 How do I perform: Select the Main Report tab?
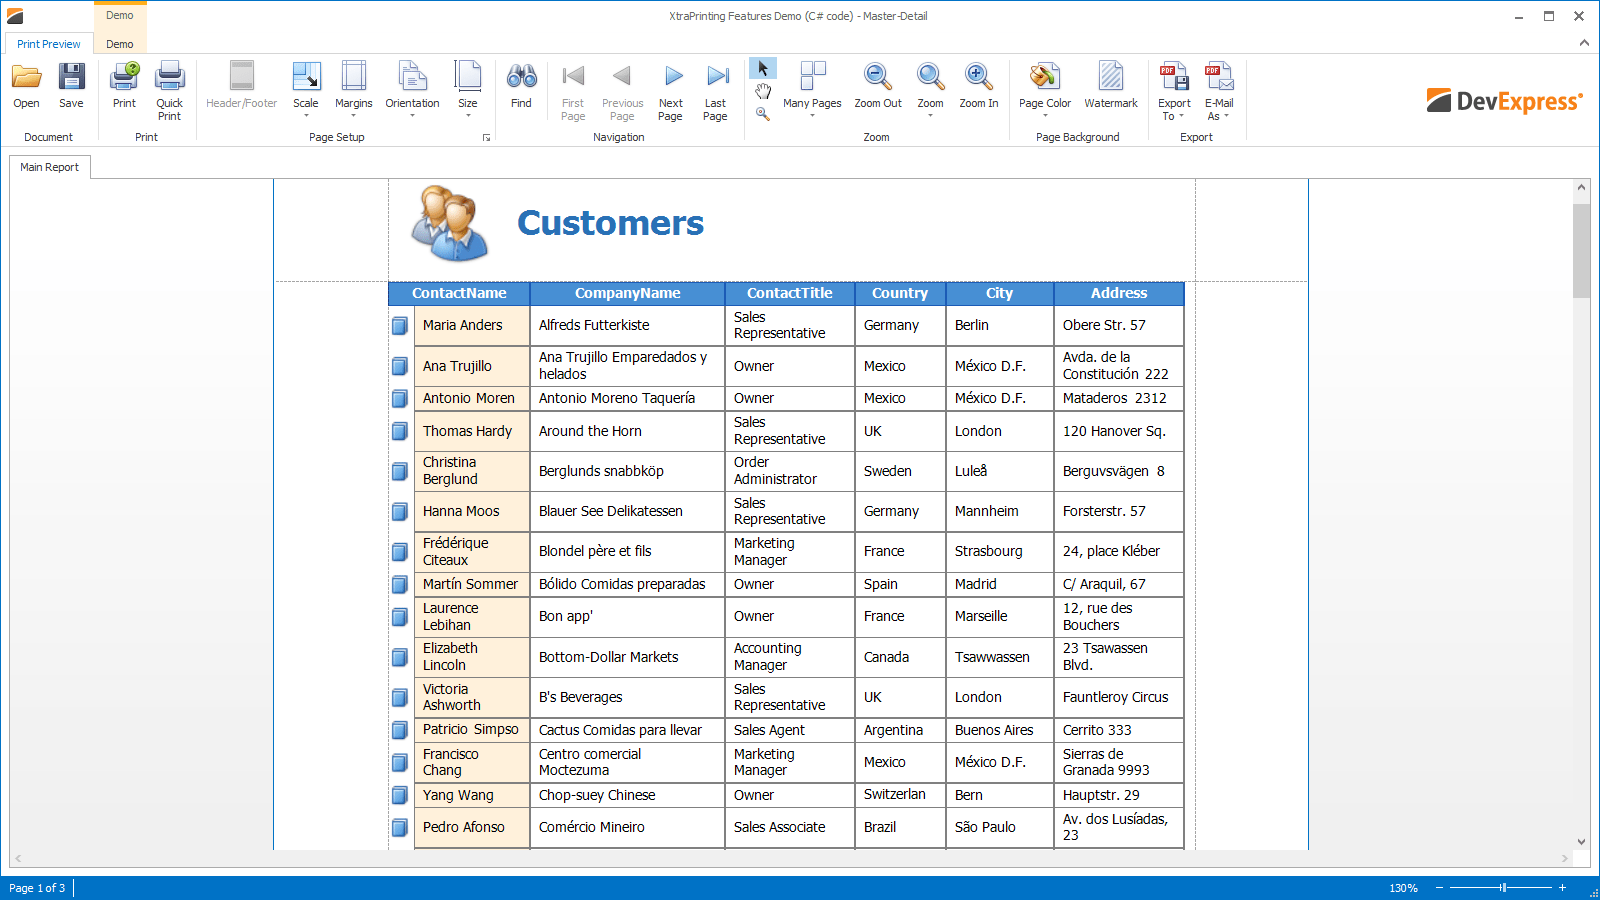coord(50,167)
